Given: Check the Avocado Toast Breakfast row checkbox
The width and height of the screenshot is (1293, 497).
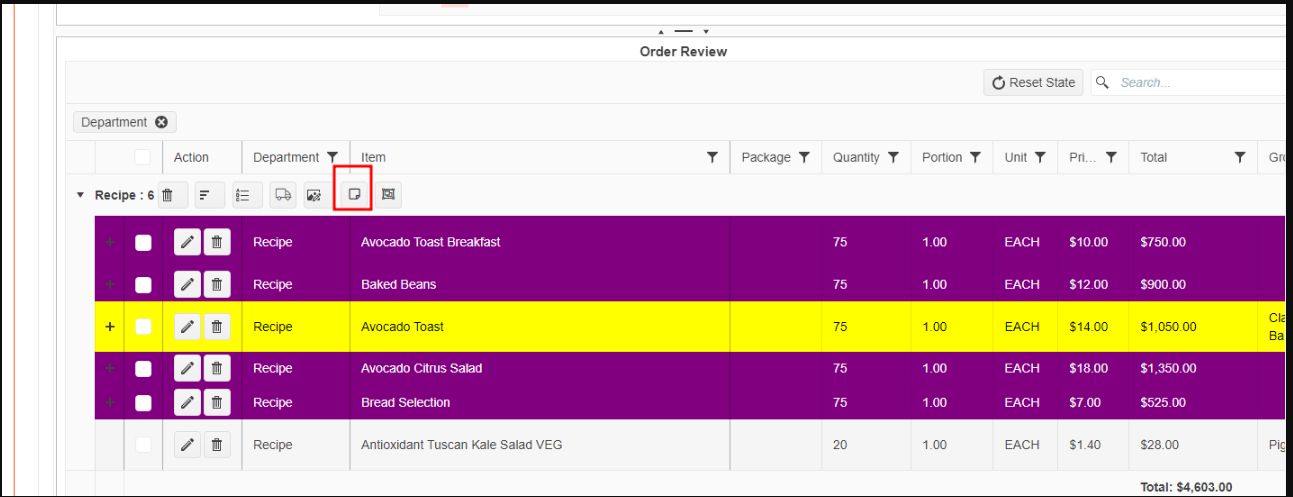Looking at the screenshot, I should (x=143, y=242).
